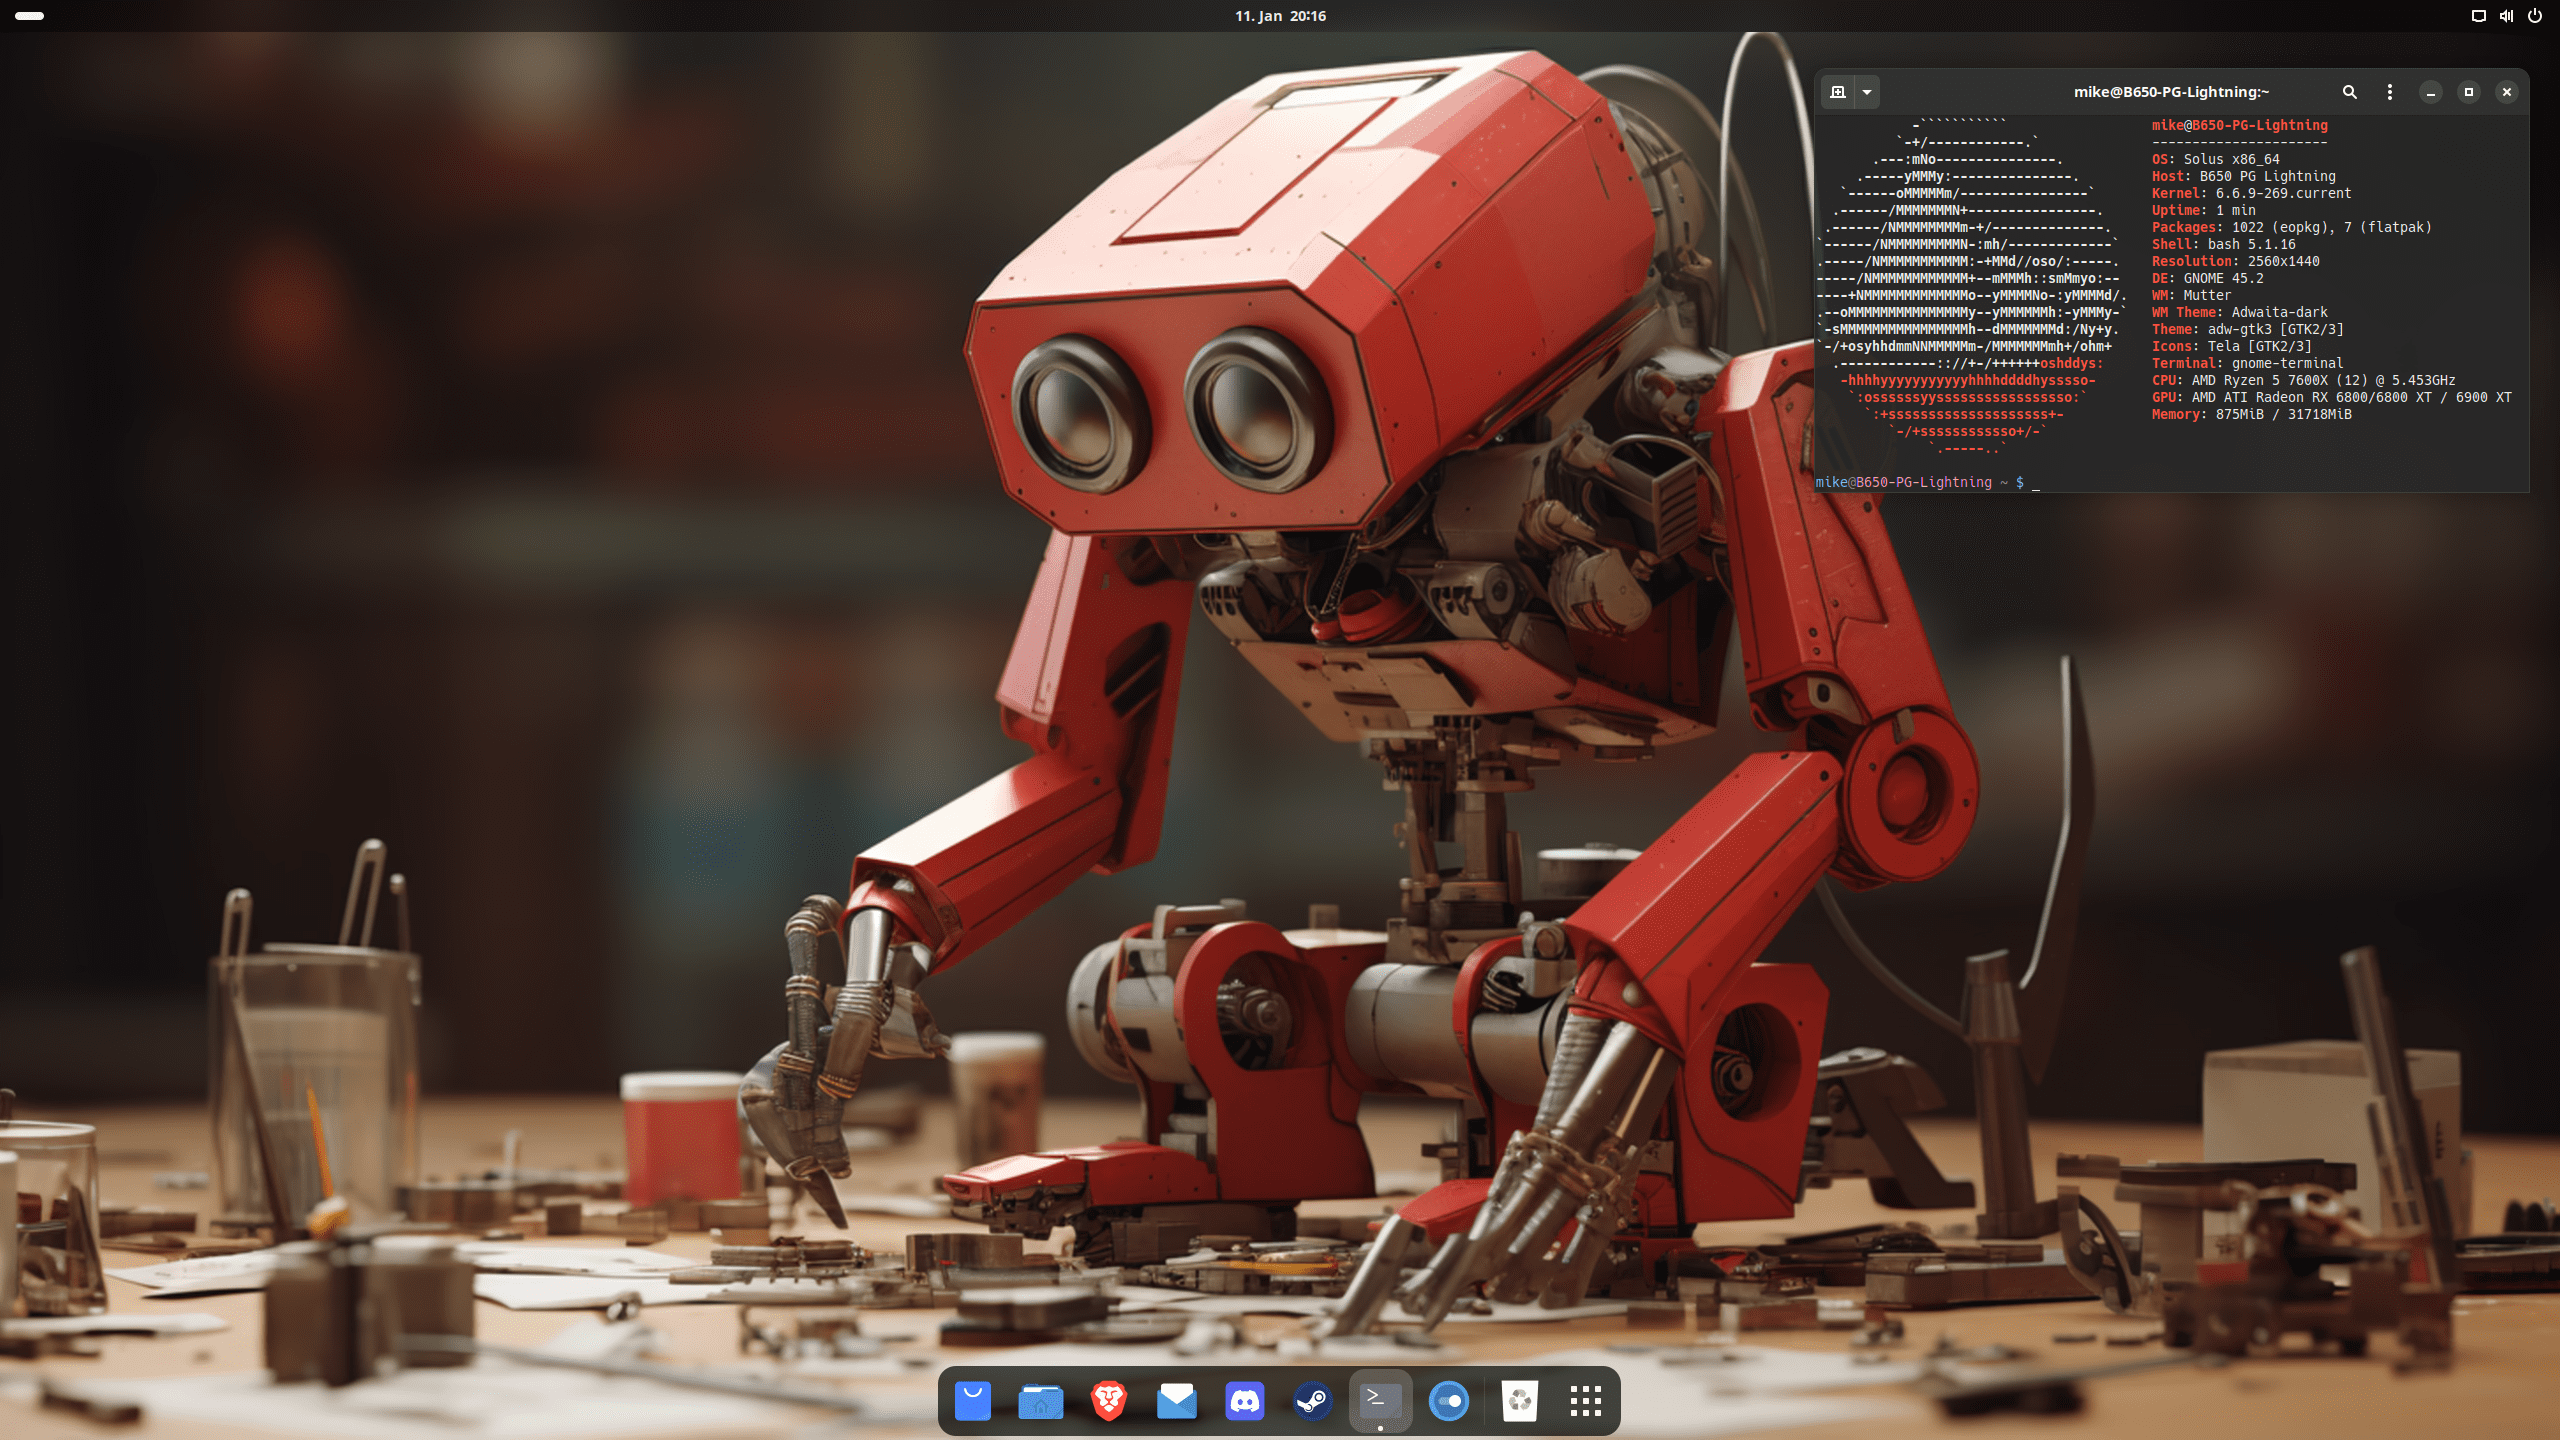Open Files home folder from dock
2560x1440 pixels.
(1040, 1401)
